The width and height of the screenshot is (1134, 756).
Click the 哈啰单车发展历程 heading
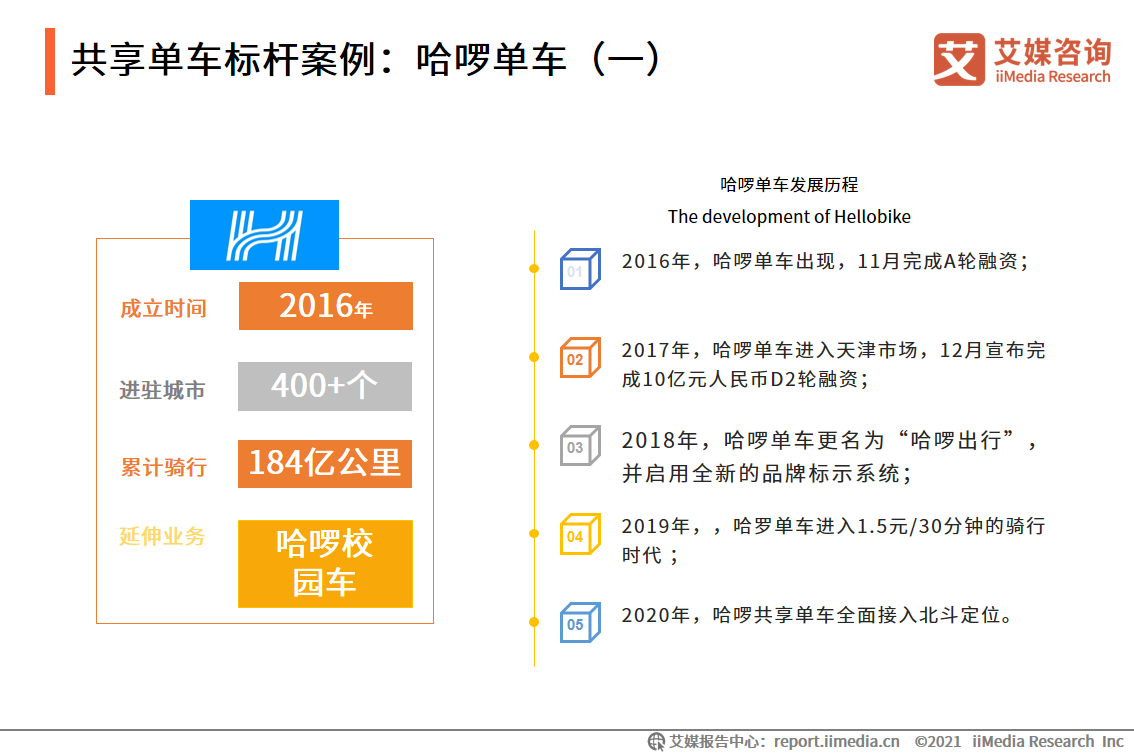789,185
